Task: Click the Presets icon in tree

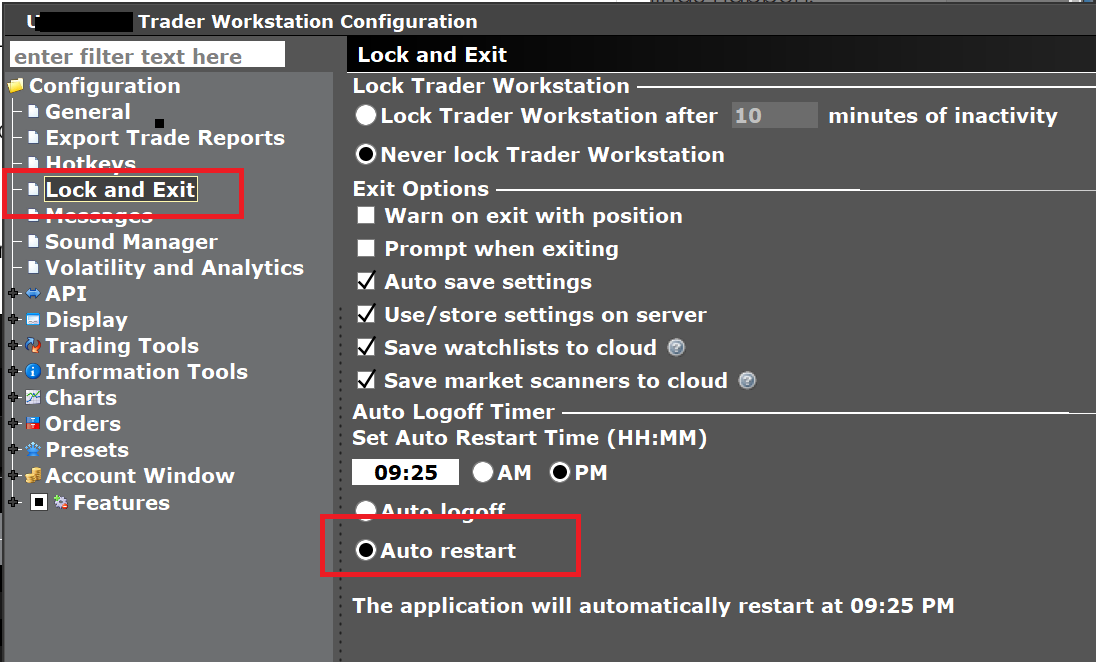Action: (x=33, y=449)
